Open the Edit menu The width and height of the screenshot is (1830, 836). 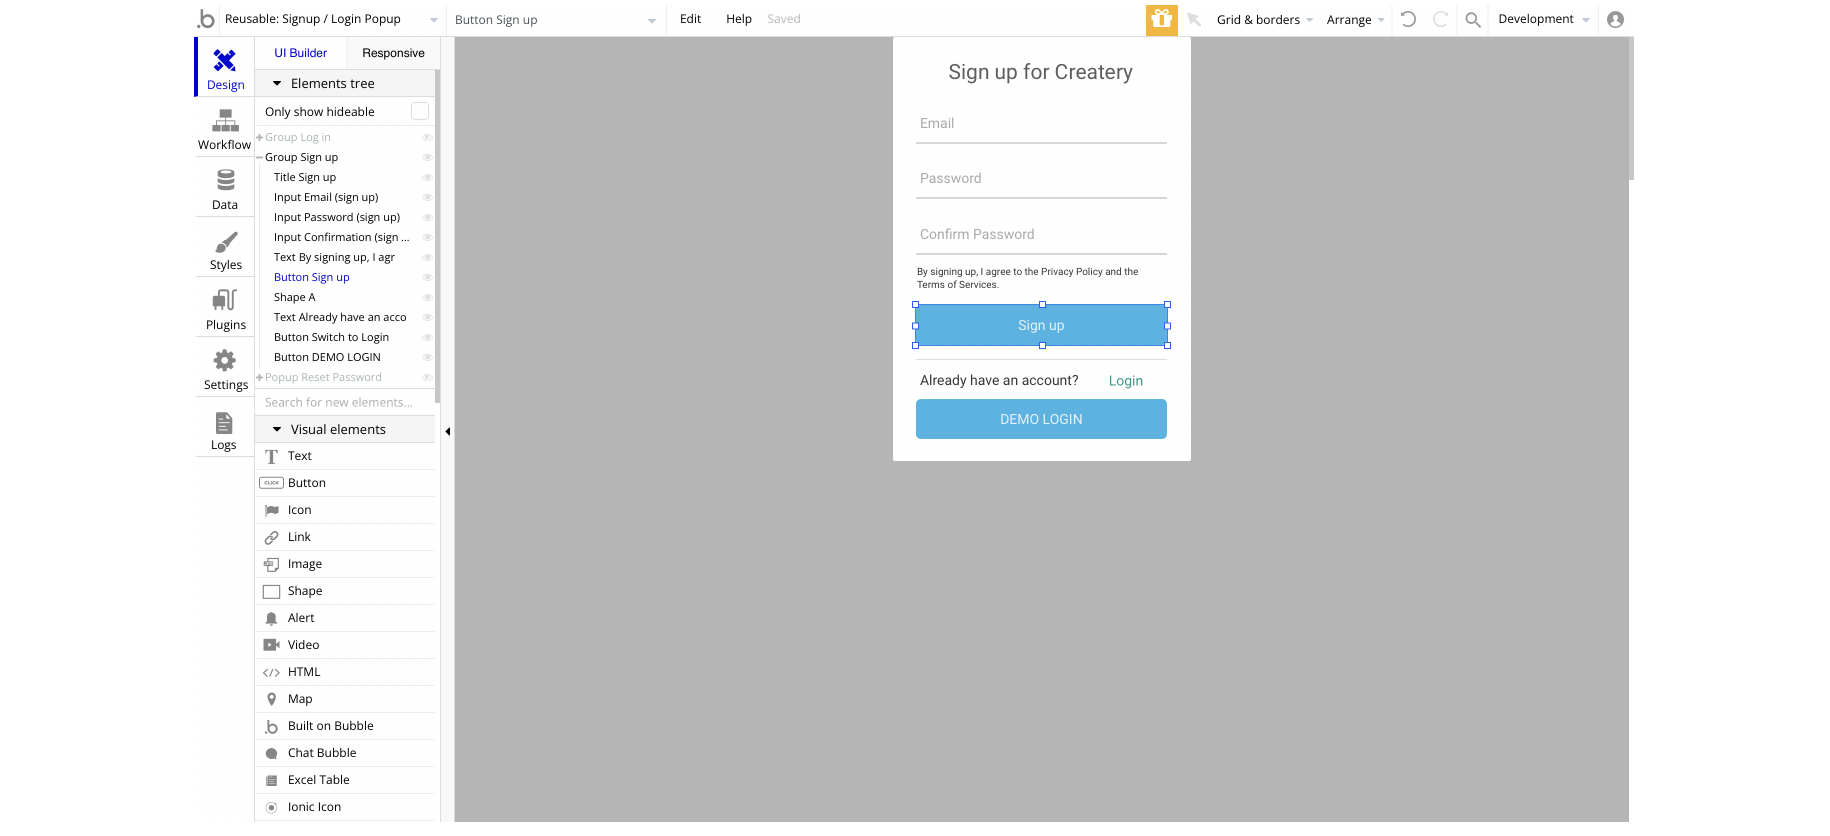pyautogui.click(x=690, y=19)
